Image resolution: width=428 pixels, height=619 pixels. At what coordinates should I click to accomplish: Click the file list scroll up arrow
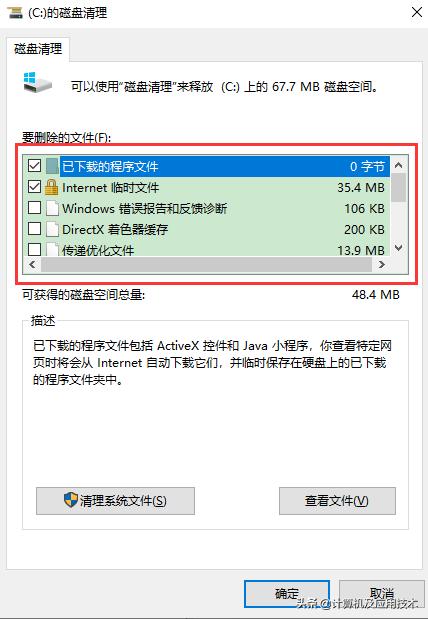(x=399, y=165)
